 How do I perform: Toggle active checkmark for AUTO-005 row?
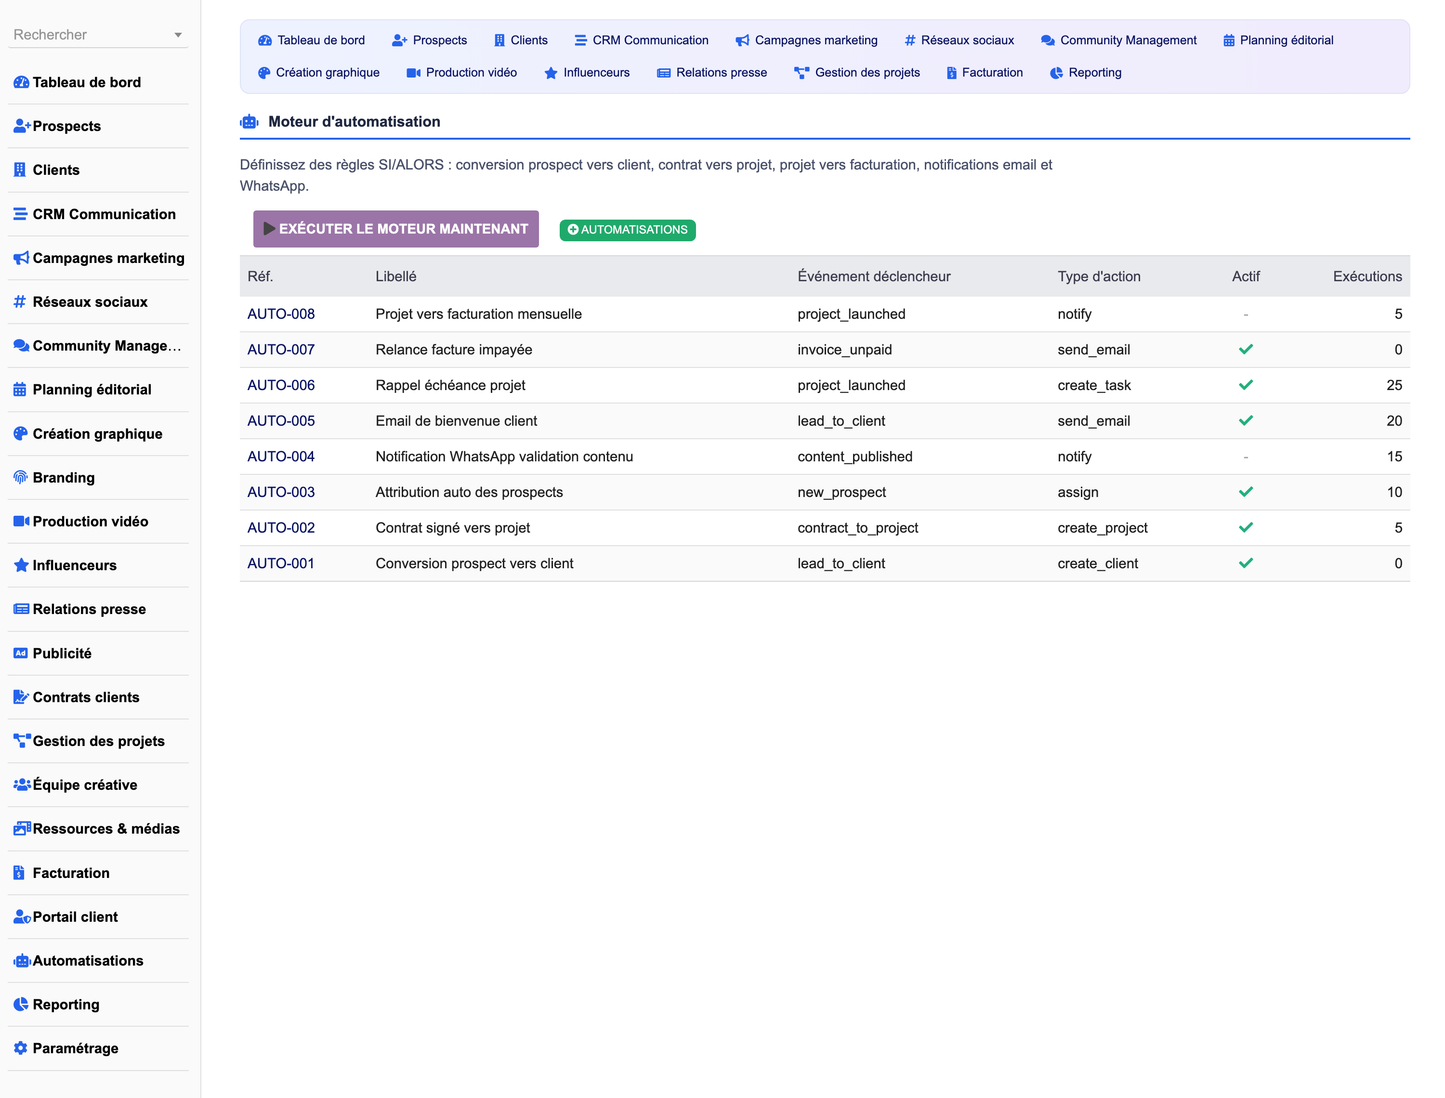[1246, 421]
